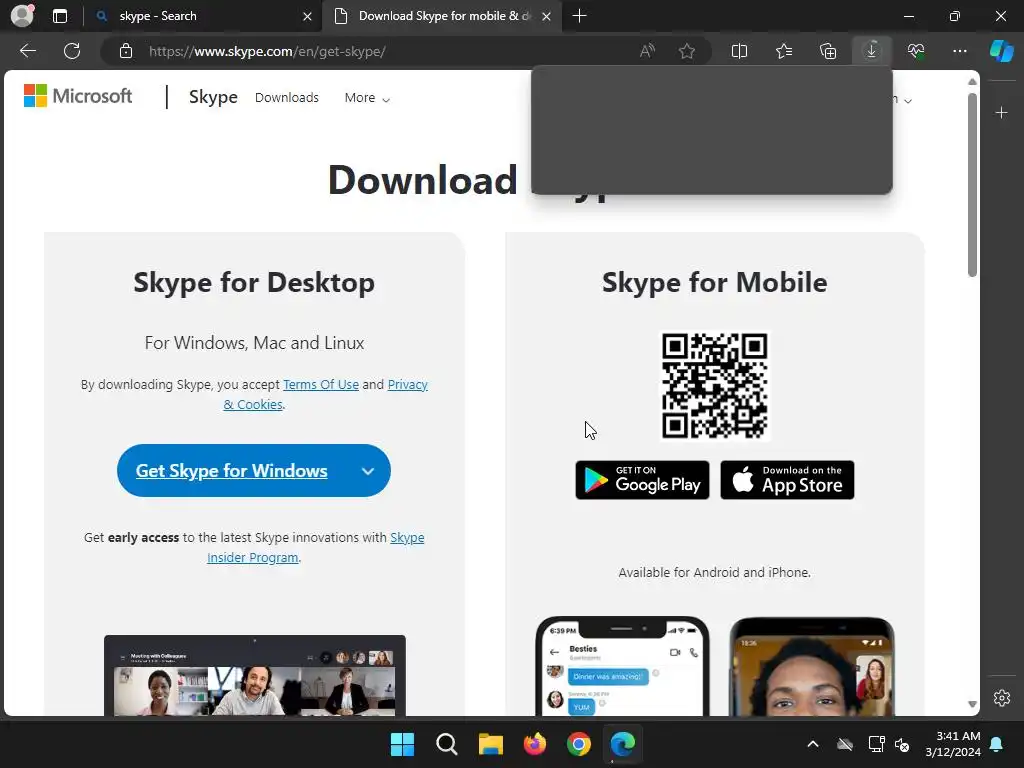Viewport: 1024px width, 768px height.
Task: Click the Microsoft logo
Action: 78,96
